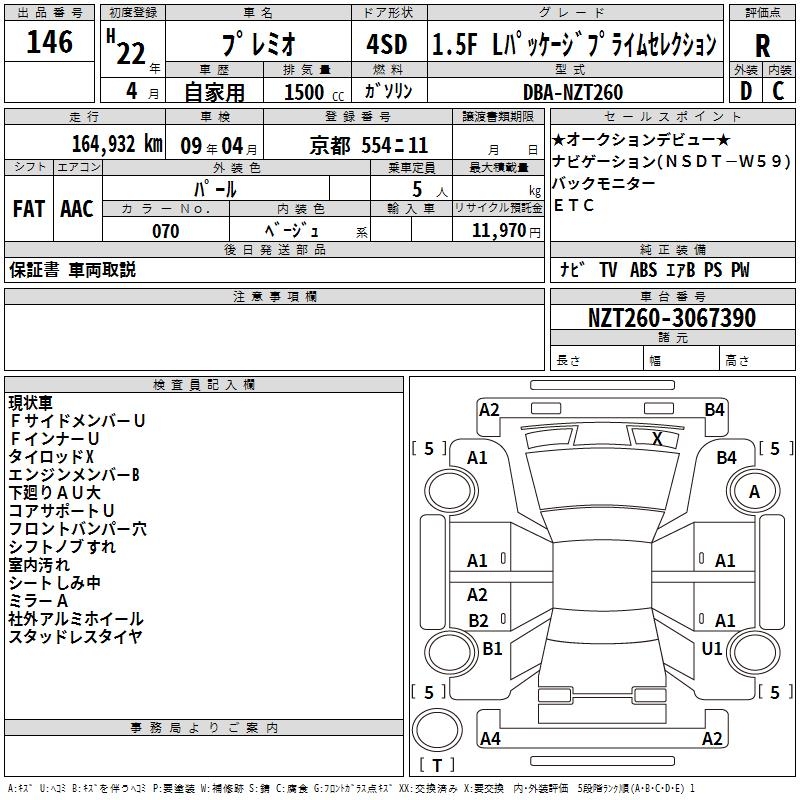Select the 注意事項欄 section header
The height and width of the screenshot is (800, 800).
[x=274, y=296]
